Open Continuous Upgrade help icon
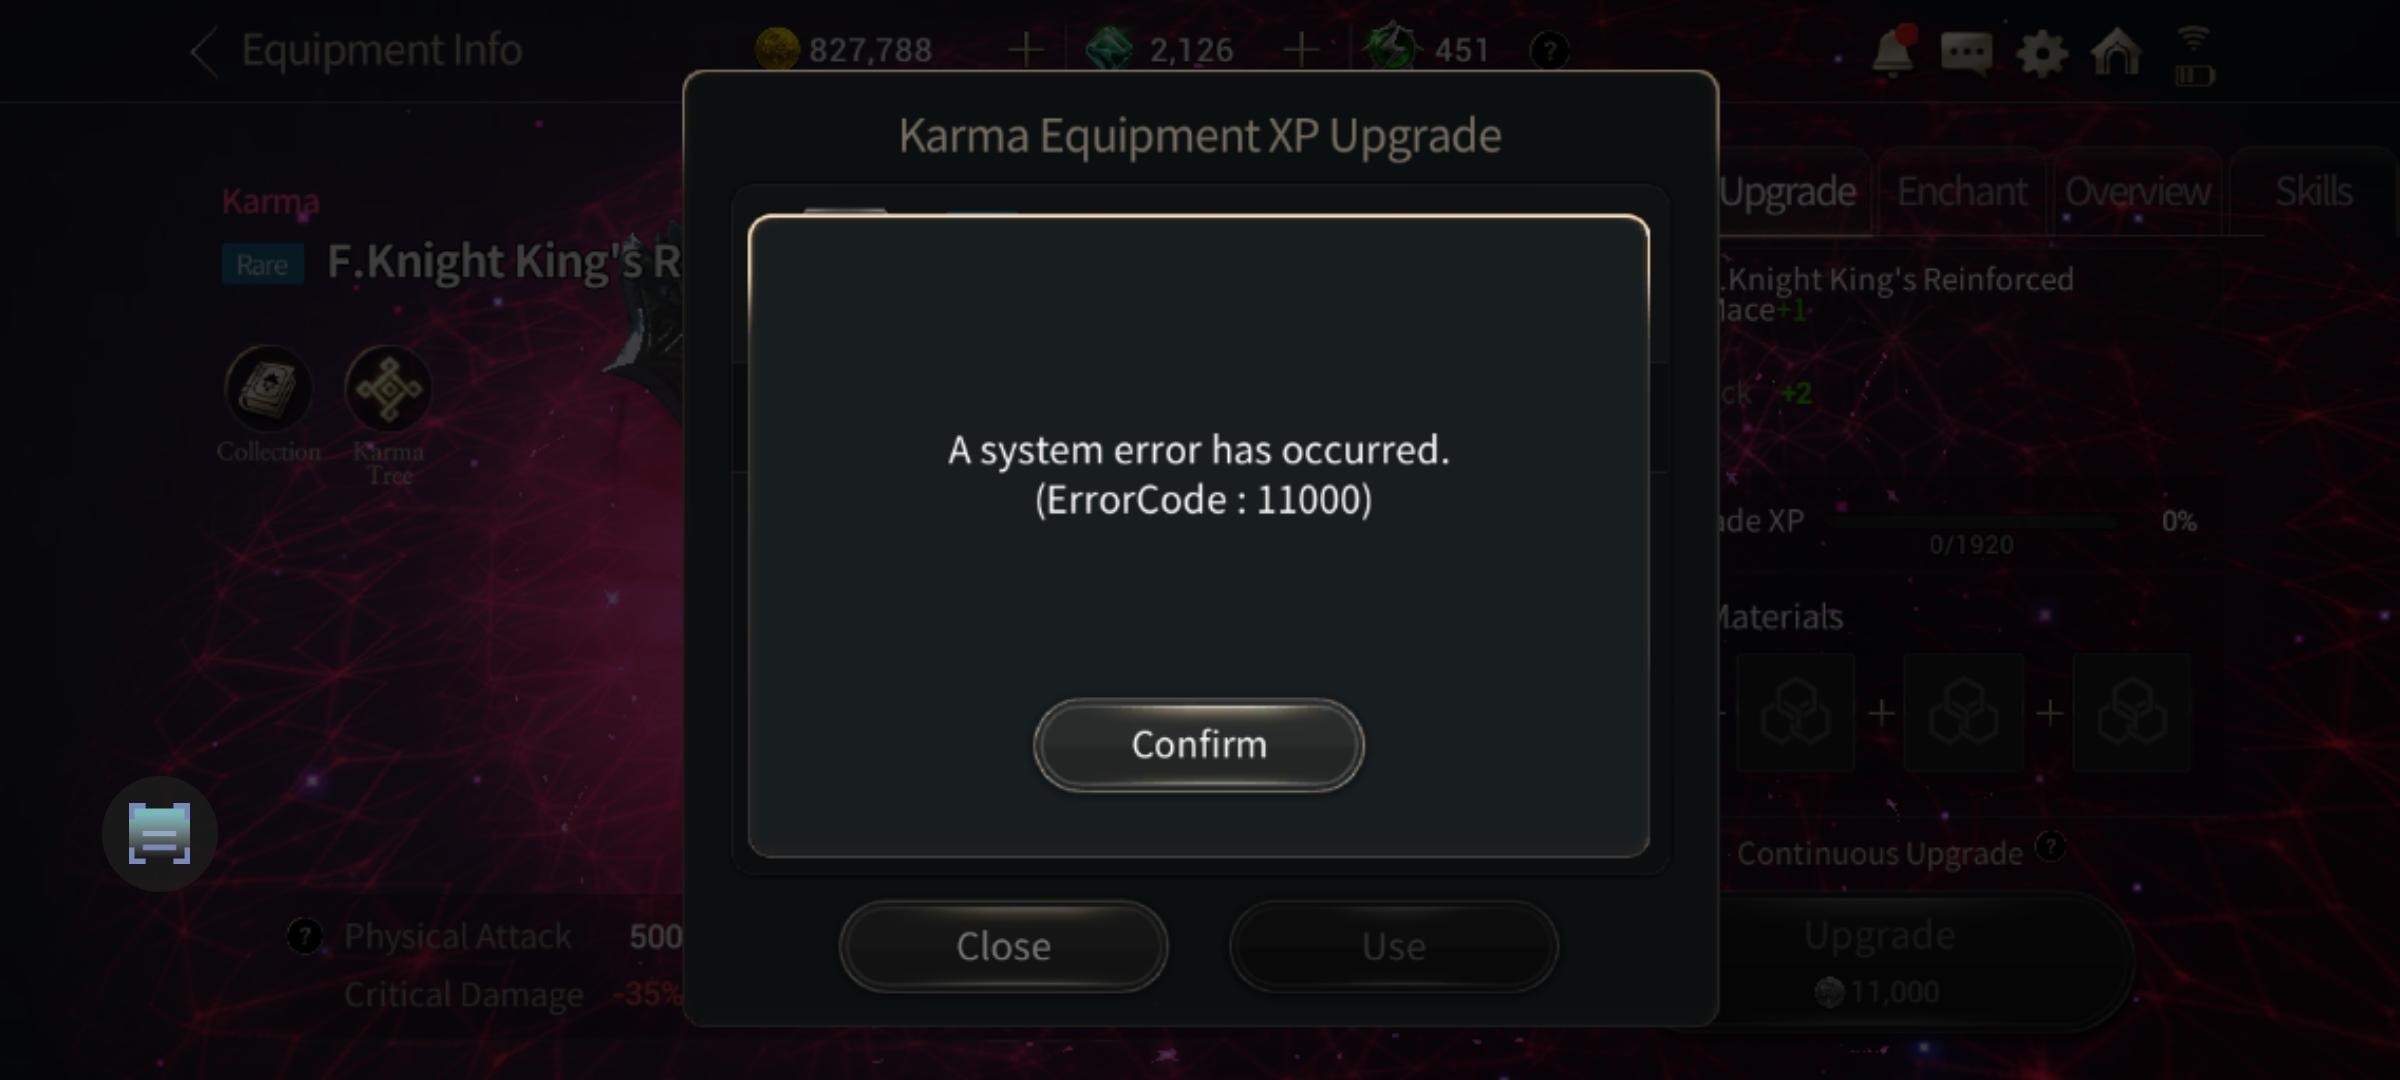The height and width of the screenshot is (1080, 2400). pos(2050,847)
